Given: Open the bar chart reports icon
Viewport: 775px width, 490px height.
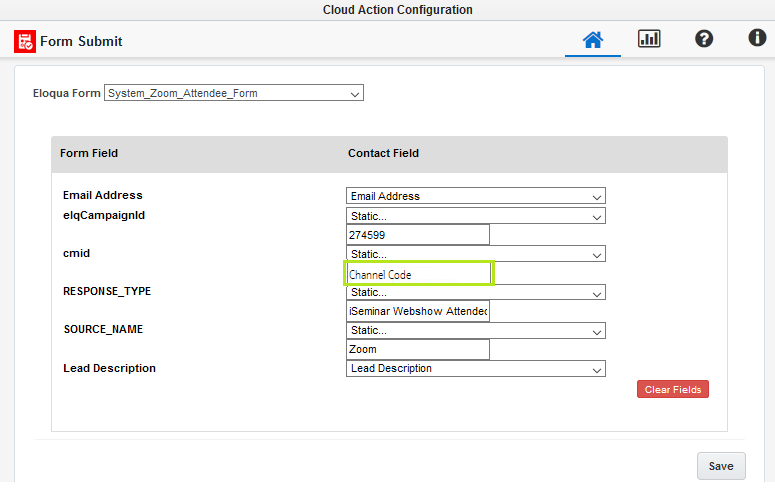Looking at the screenshot, I should 649,40.
